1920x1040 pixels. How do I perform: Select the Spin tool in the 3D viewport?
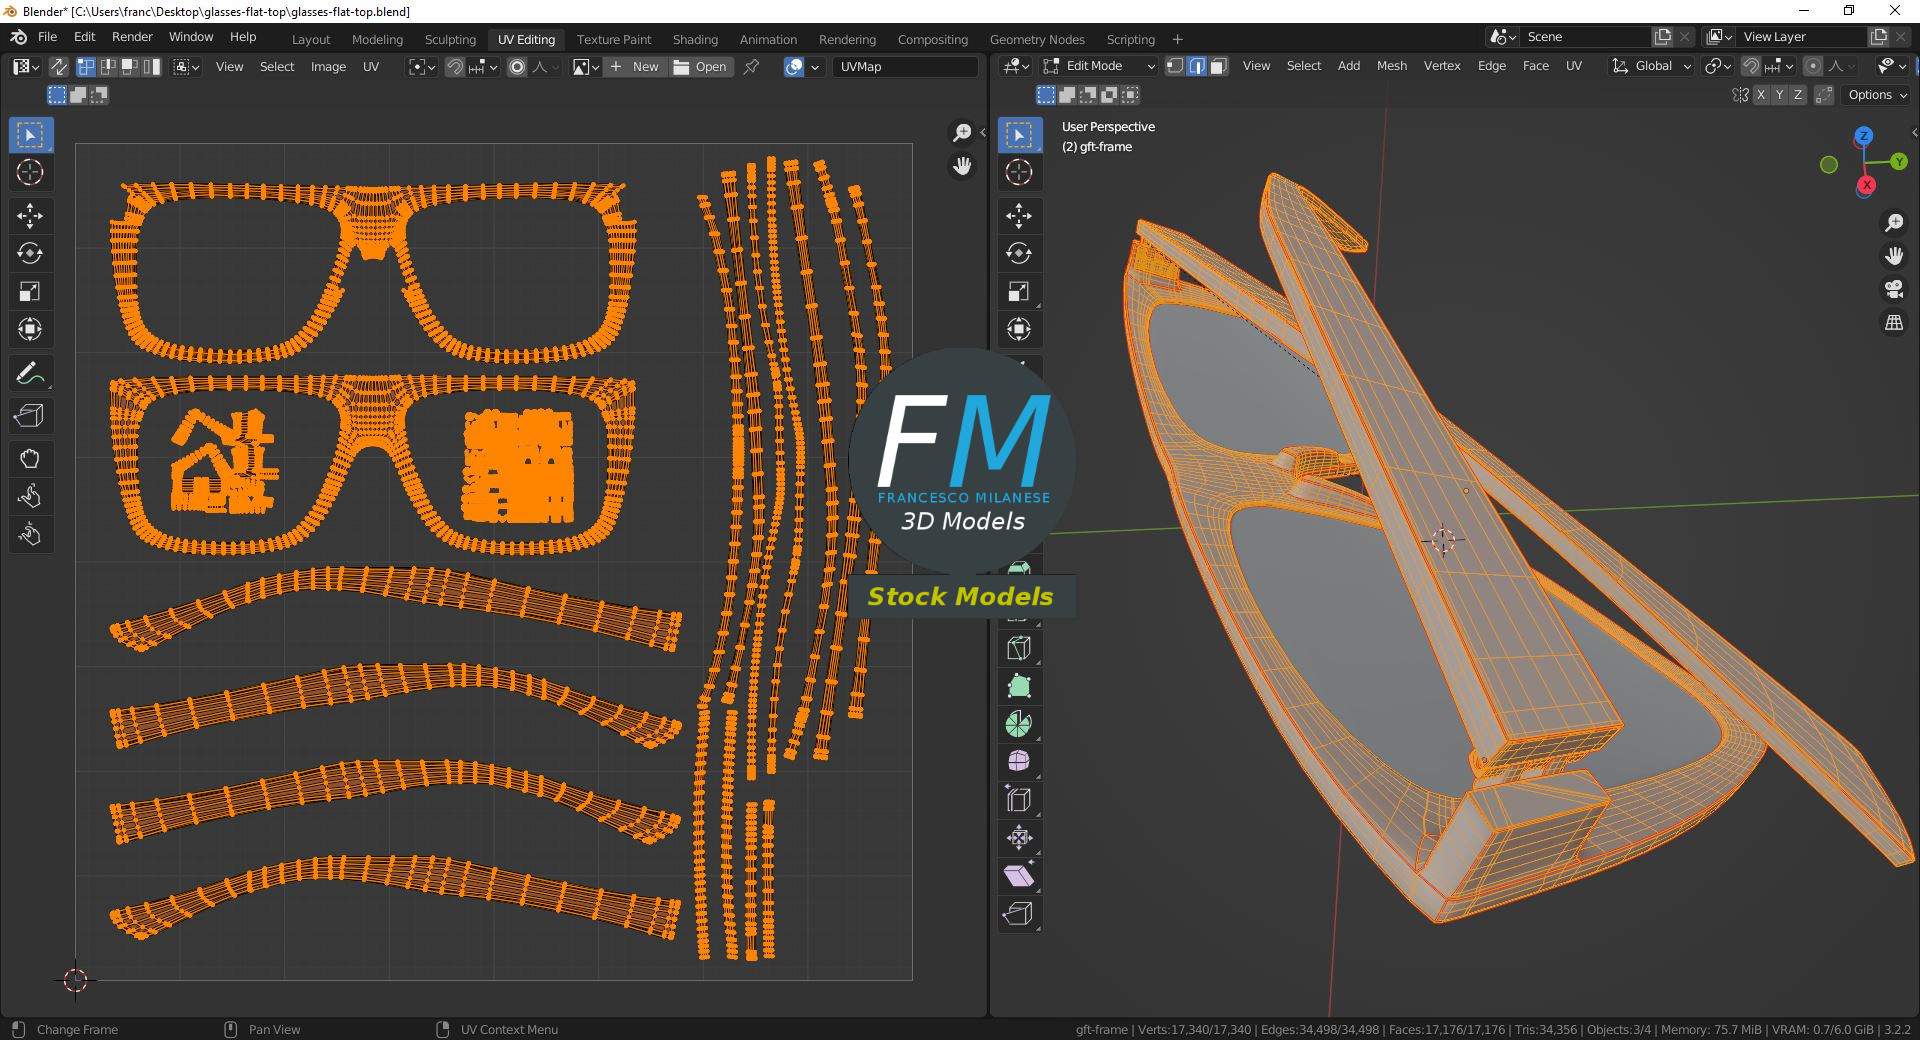pos(1019,724)
